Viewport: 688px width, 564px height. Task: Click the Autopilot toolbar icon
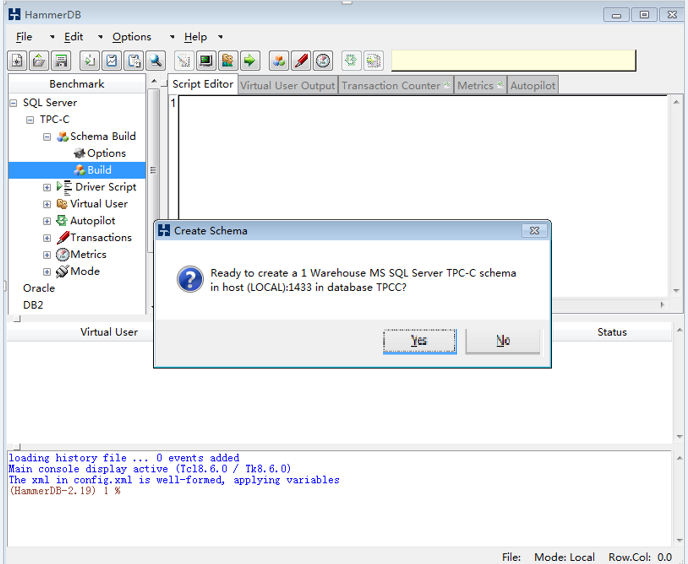coord(351,61)
